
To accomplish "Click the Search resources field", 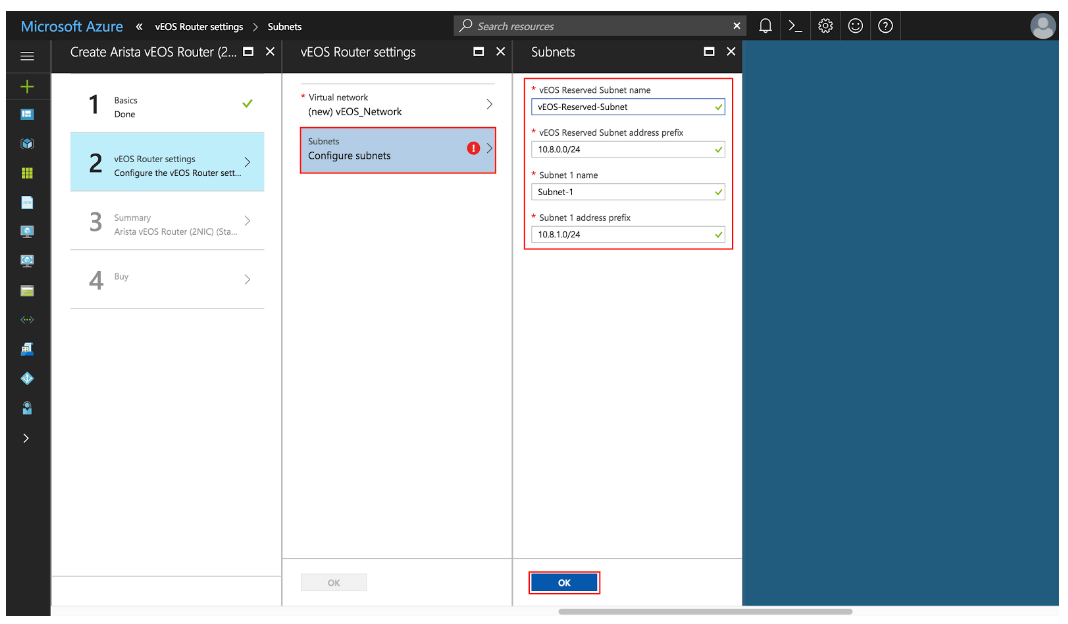I will pyautogui.click(x=600, y=26).
